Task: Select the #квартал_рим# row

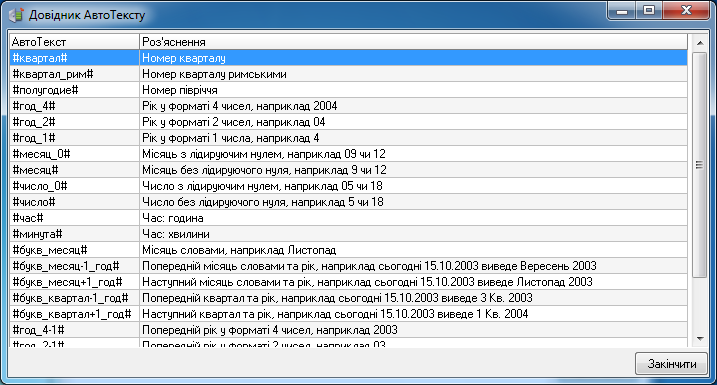Action: point(348,74)
